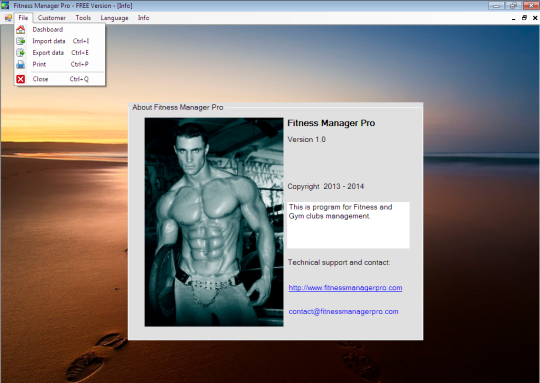Open the Tools menu

[x=83, y=18]
